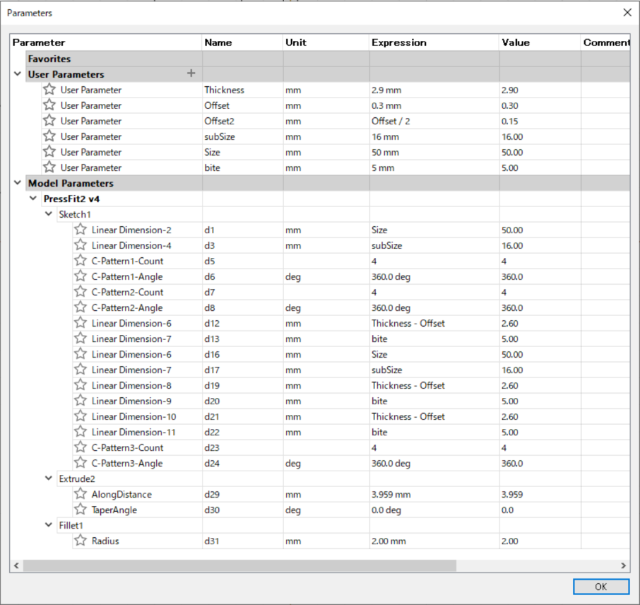Collapse the User Parameters section
640x605 pixels.
tap(18, 74)
